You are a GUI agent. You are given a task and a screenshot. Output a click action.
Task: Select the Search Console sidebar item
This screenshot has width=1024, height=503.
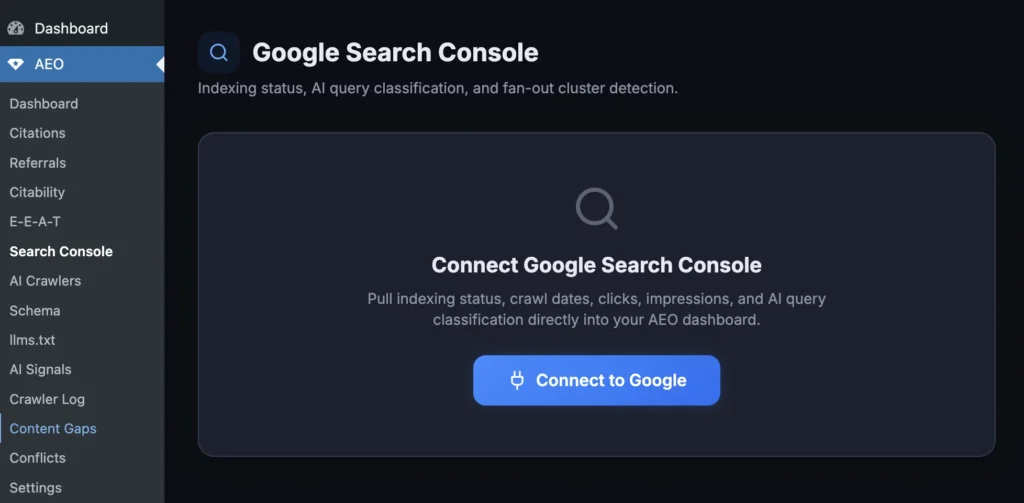coord(61,252)
